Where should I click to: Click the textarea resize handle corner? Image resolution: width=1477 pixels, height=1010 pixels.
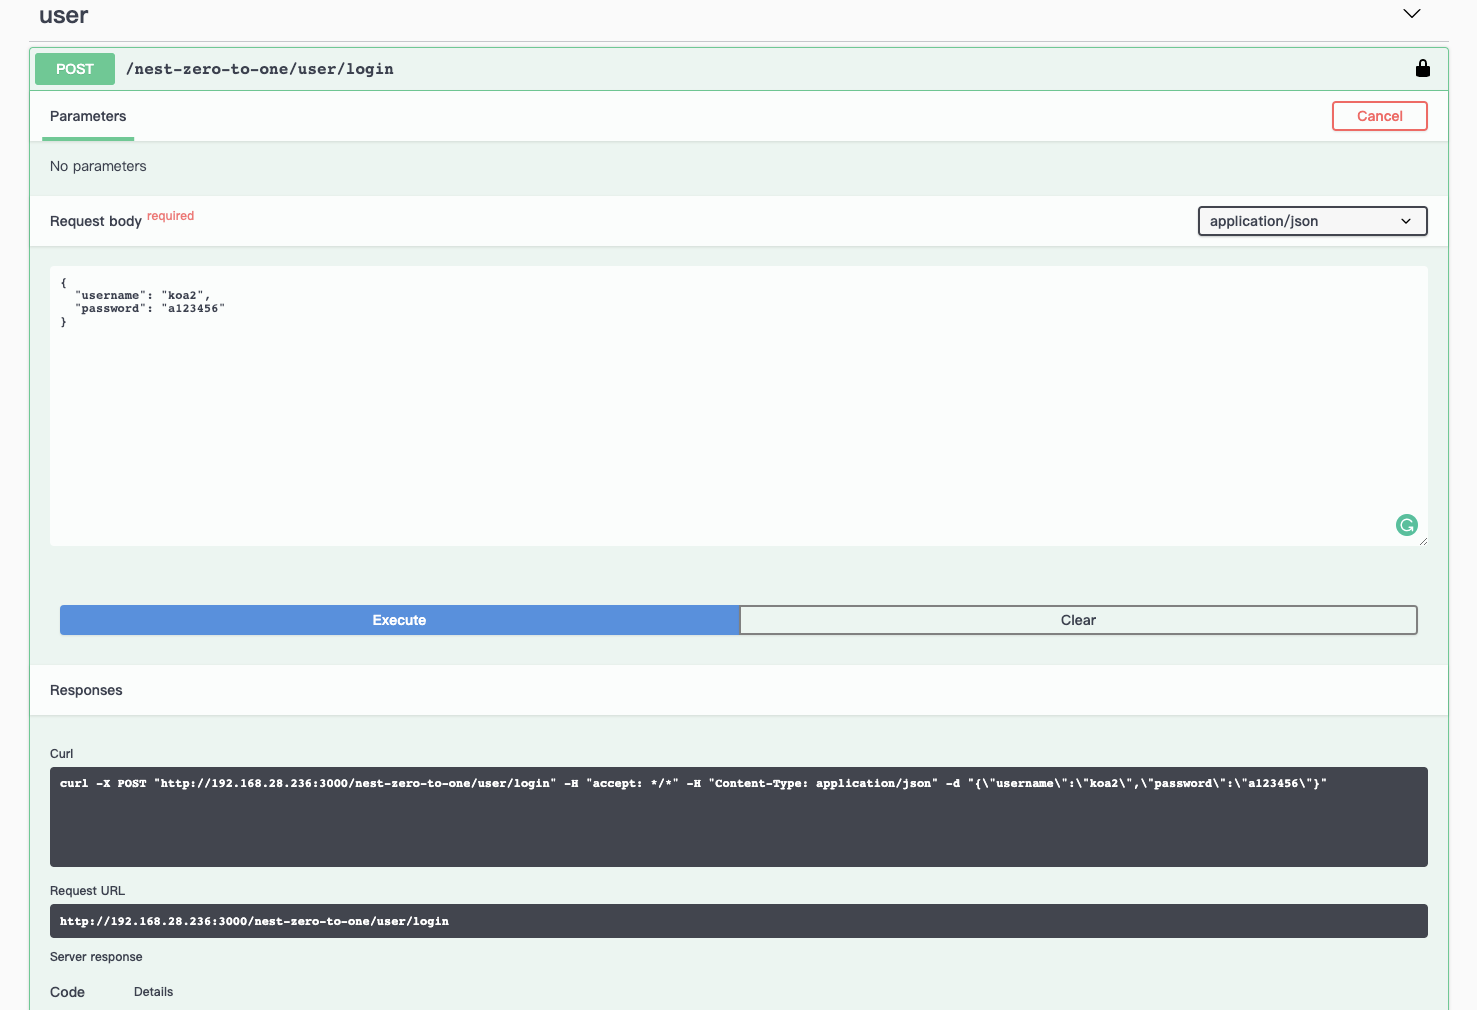pos(1422,541)
